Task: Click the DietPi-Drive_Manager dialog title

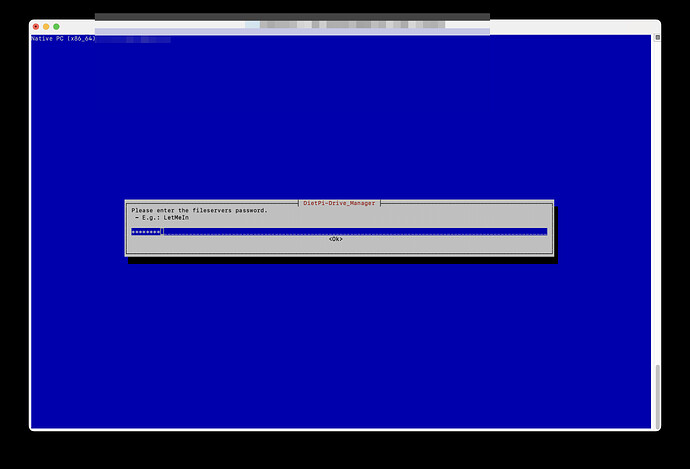Action: pyautogui.click(x=339, y=203)
